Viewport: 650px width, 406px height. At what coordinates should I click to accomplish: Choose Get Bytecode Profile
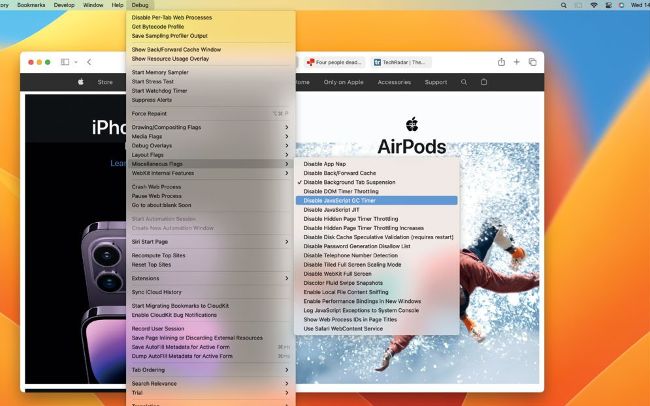click(x=211, y=27)
